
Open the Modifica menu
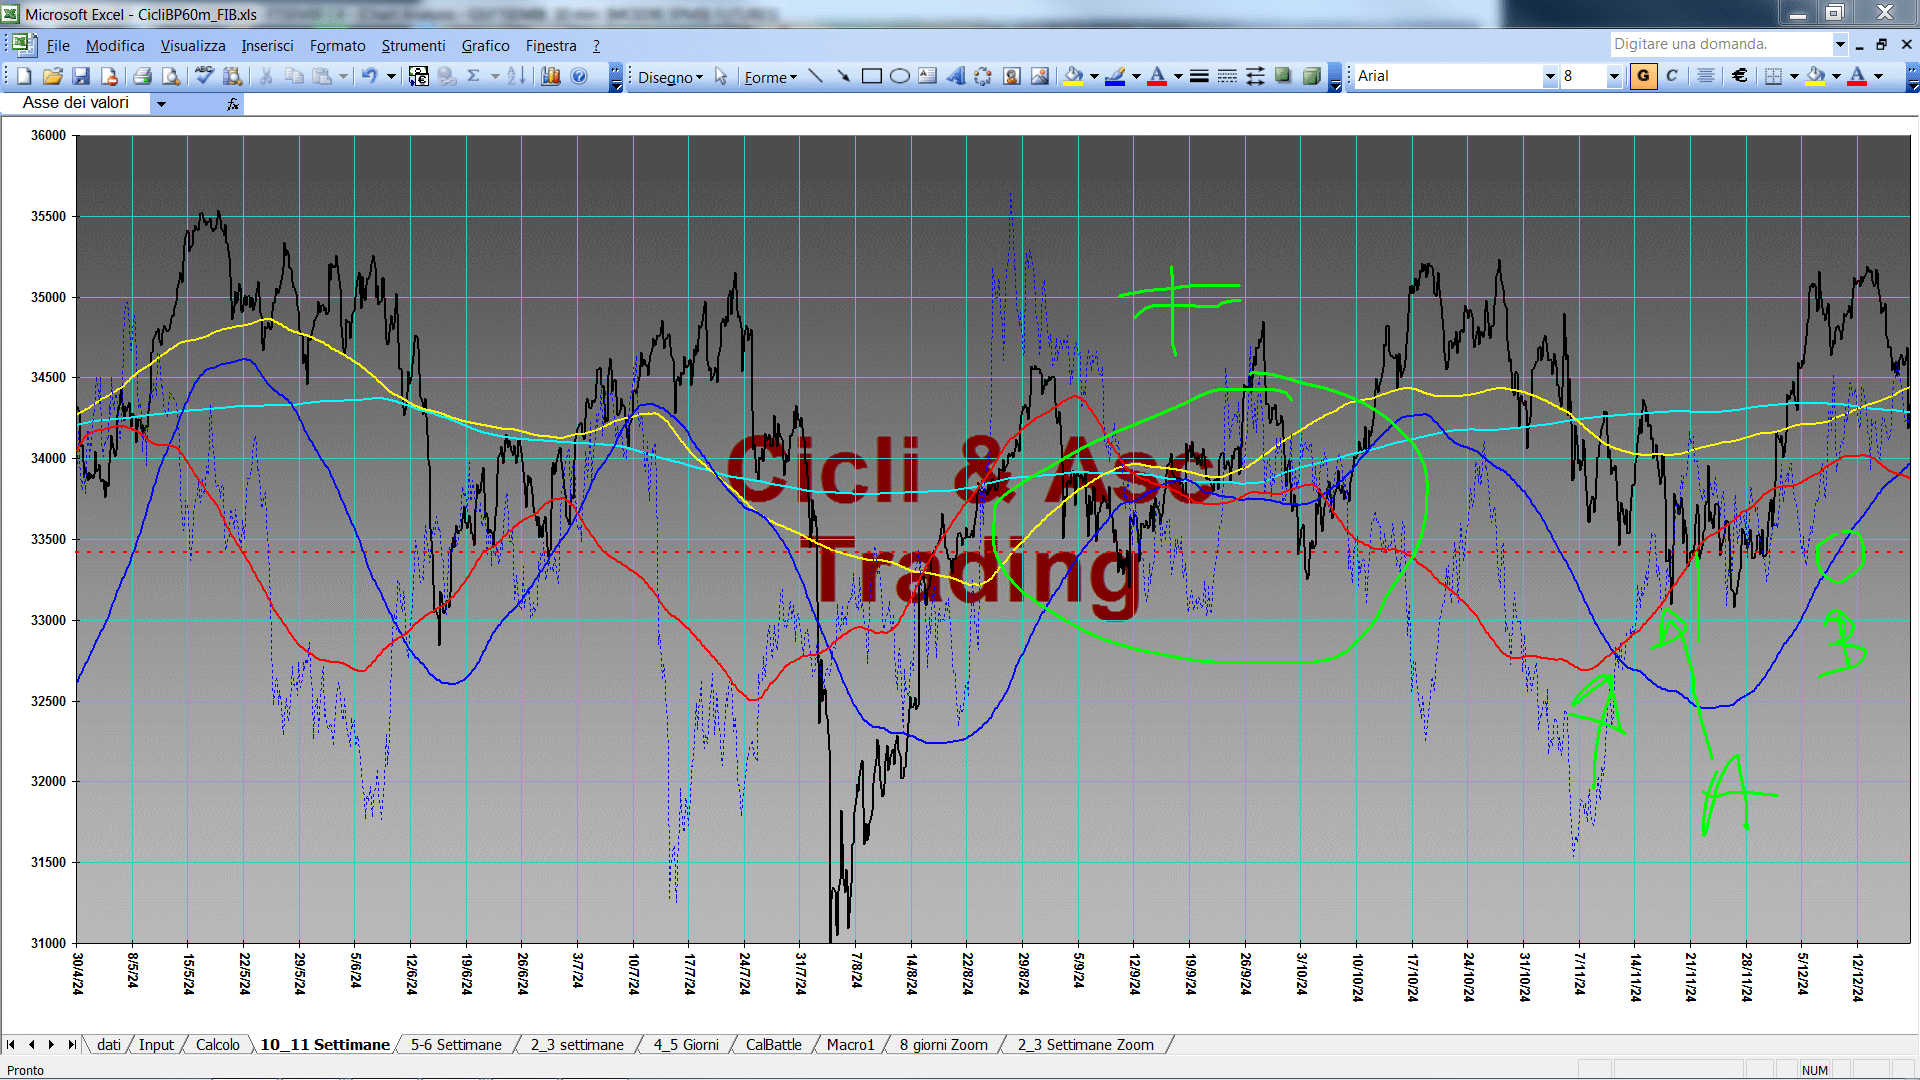115,45
